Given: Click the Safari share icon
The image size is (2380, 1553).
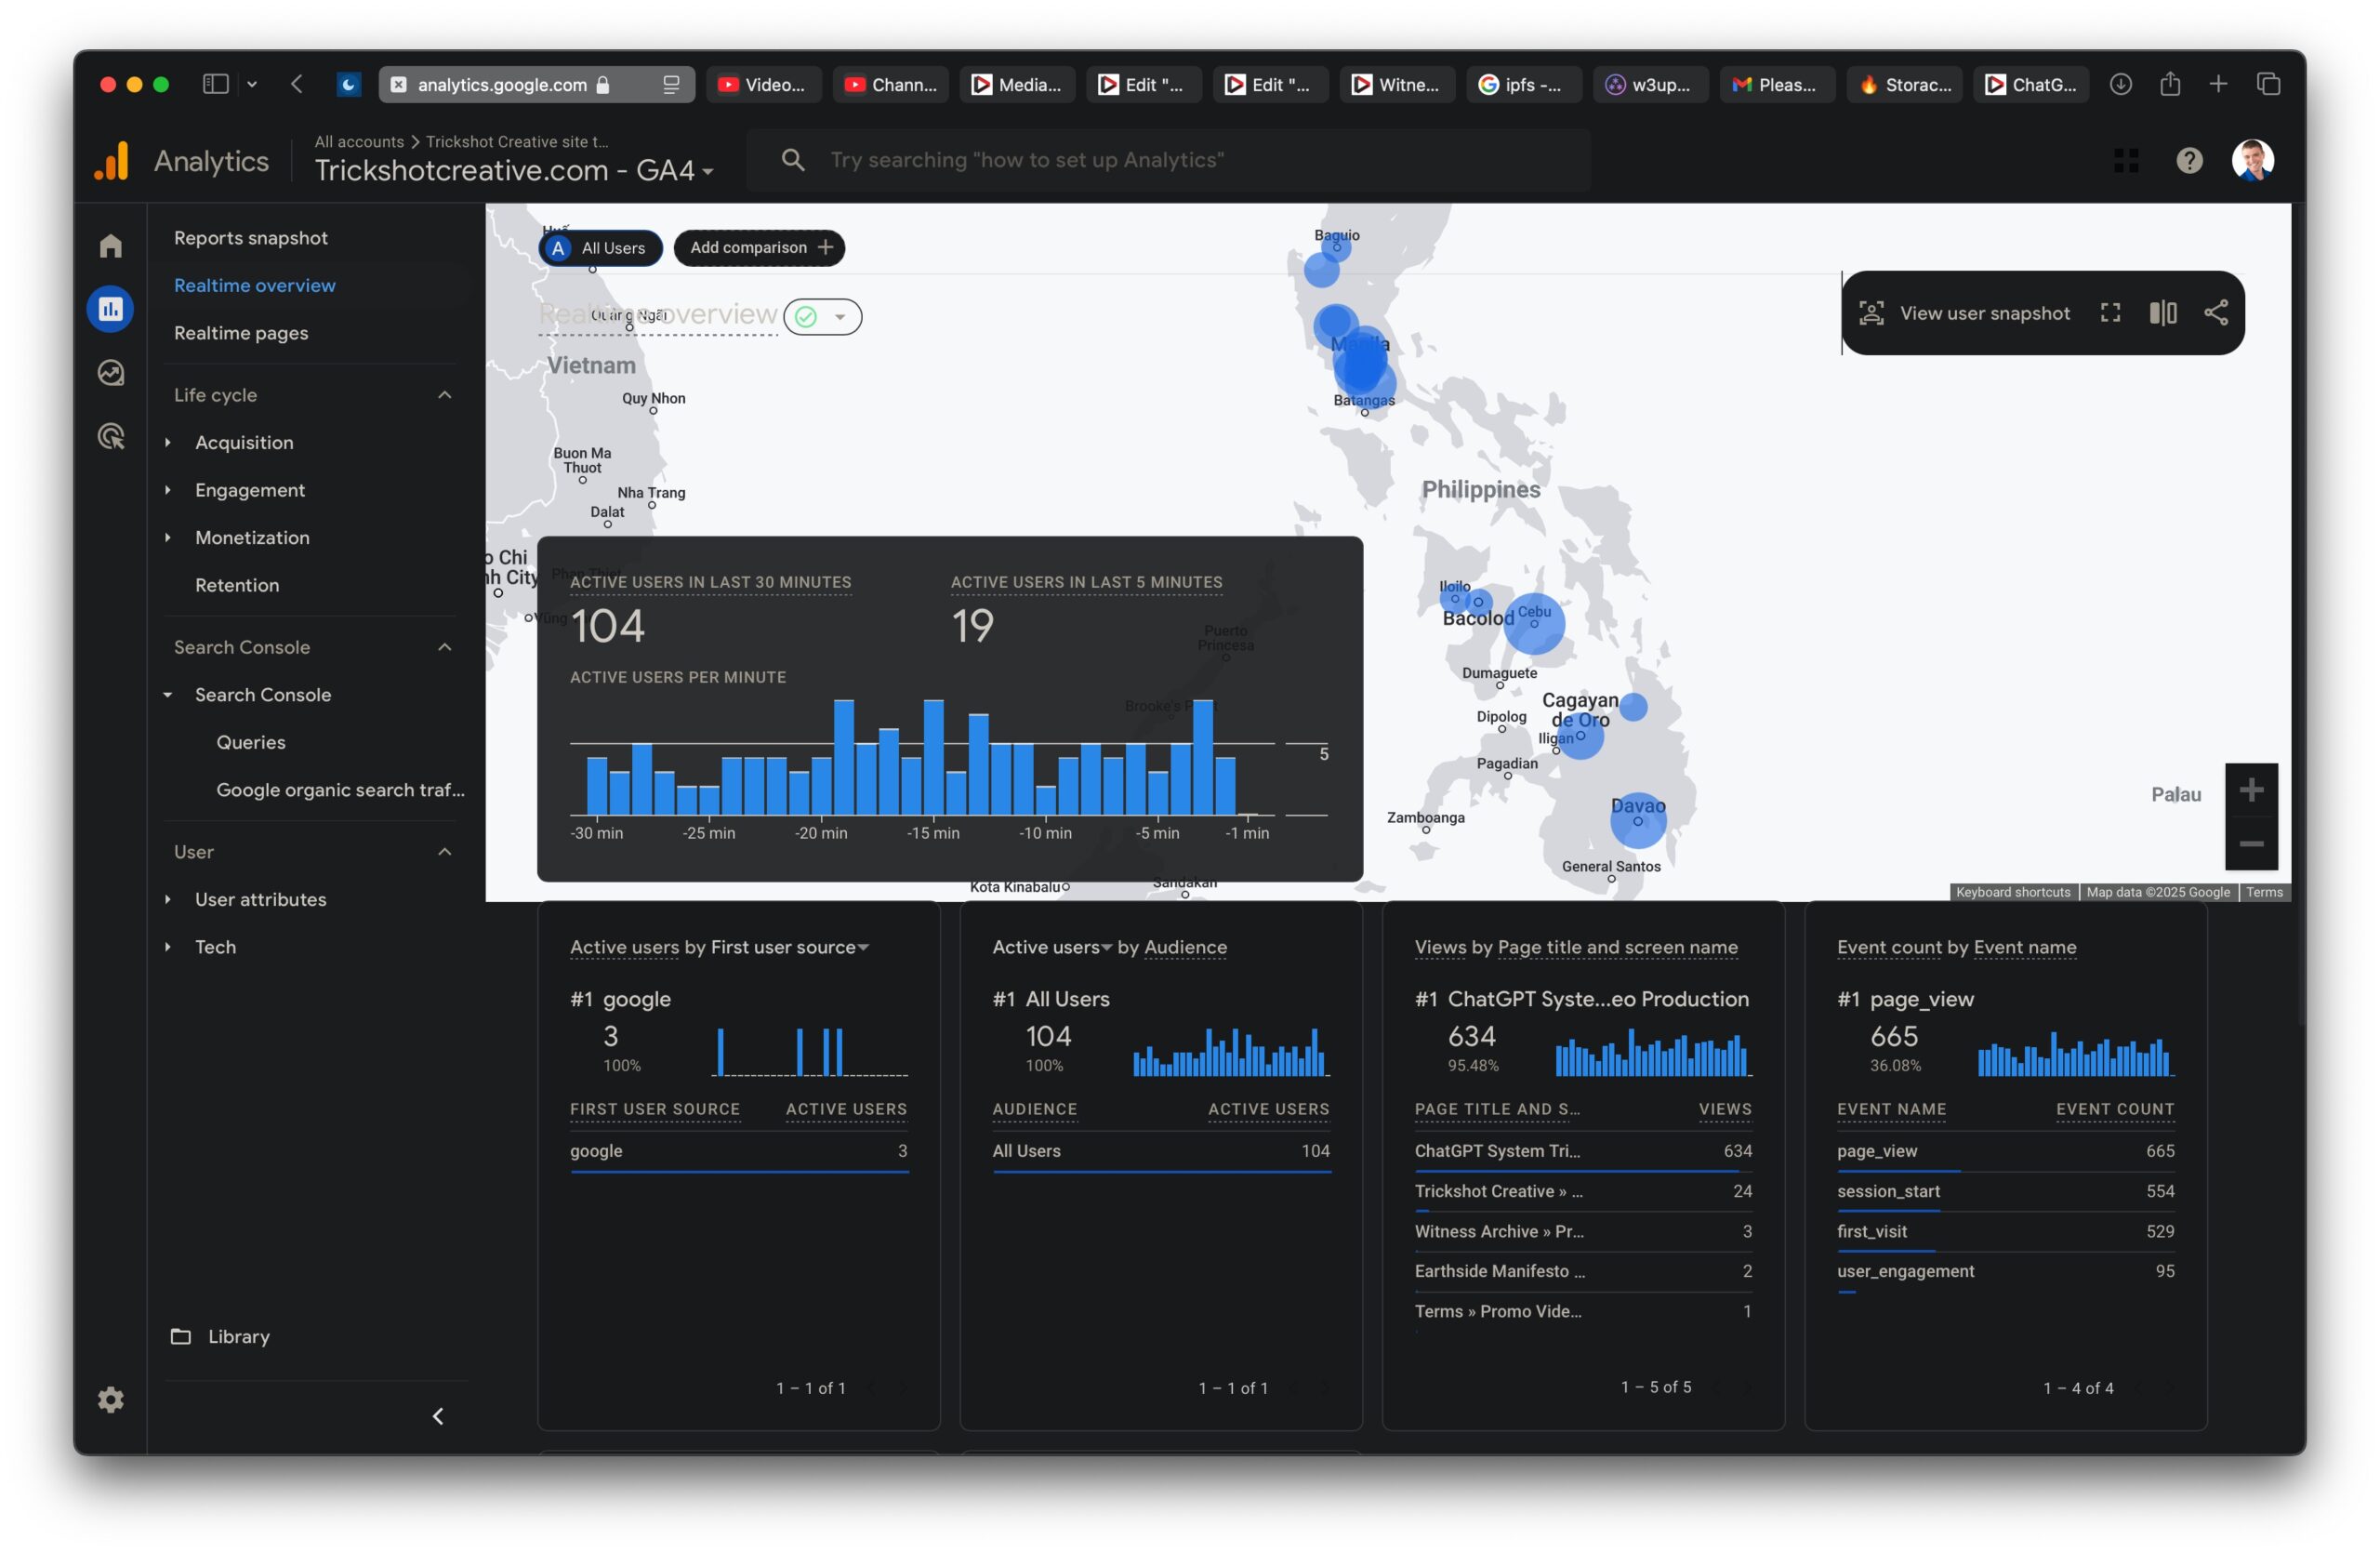Looking at the screenshot, I should pyautogui.click(x=2169, y=84).
